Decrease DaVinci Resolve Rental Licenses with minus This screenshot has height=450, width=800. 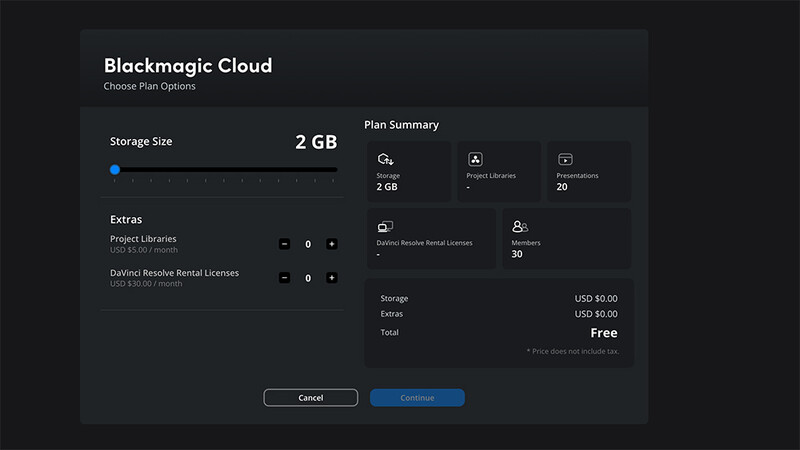[284, 278]
